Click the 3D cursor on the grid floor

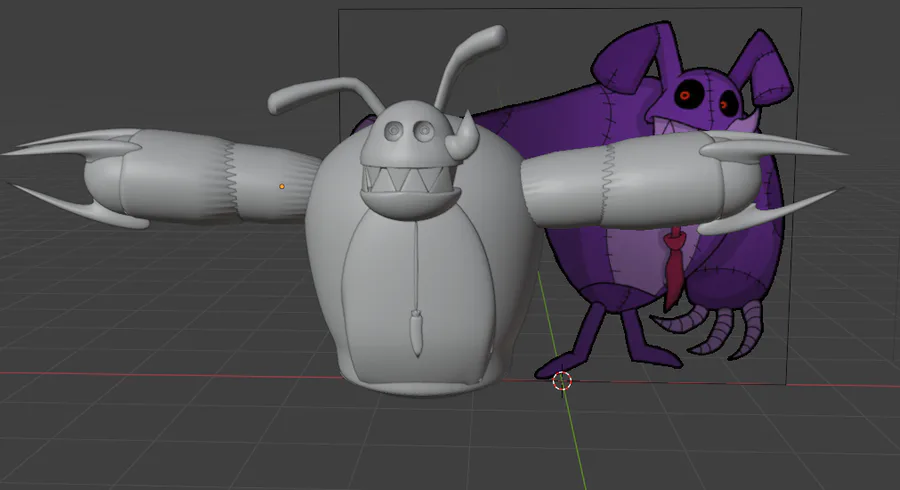click(562, 381)
